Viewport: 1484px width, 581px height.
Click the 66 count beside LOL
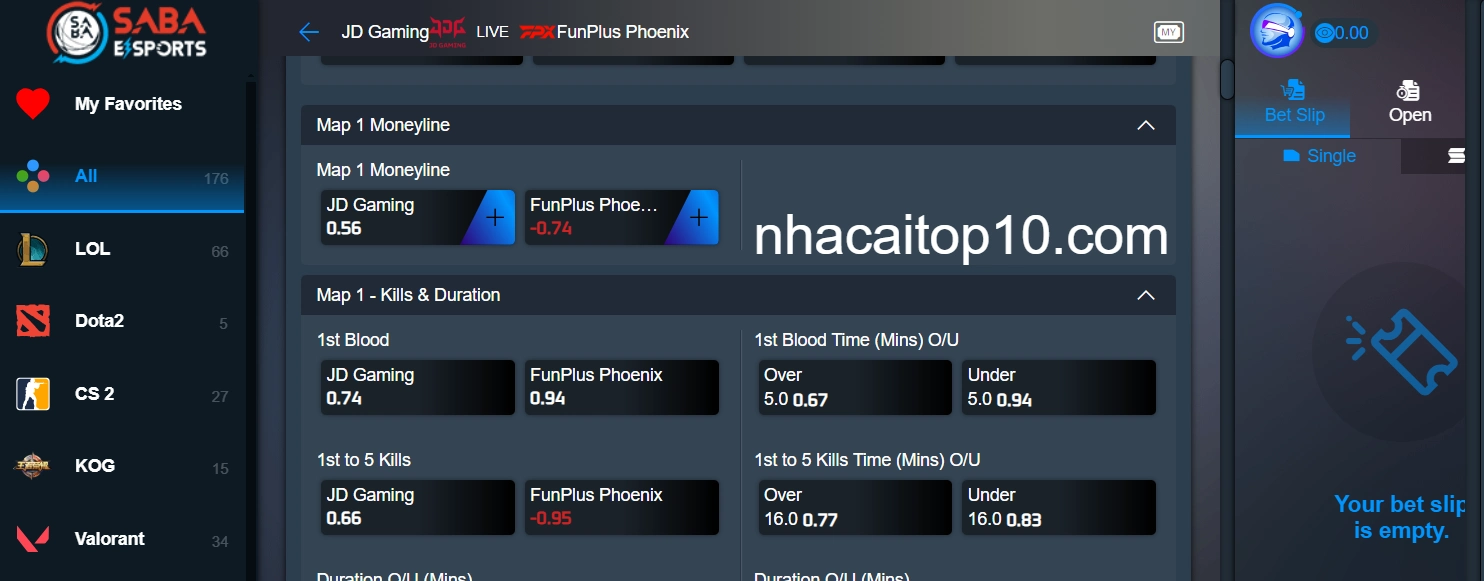click(220, 252)
